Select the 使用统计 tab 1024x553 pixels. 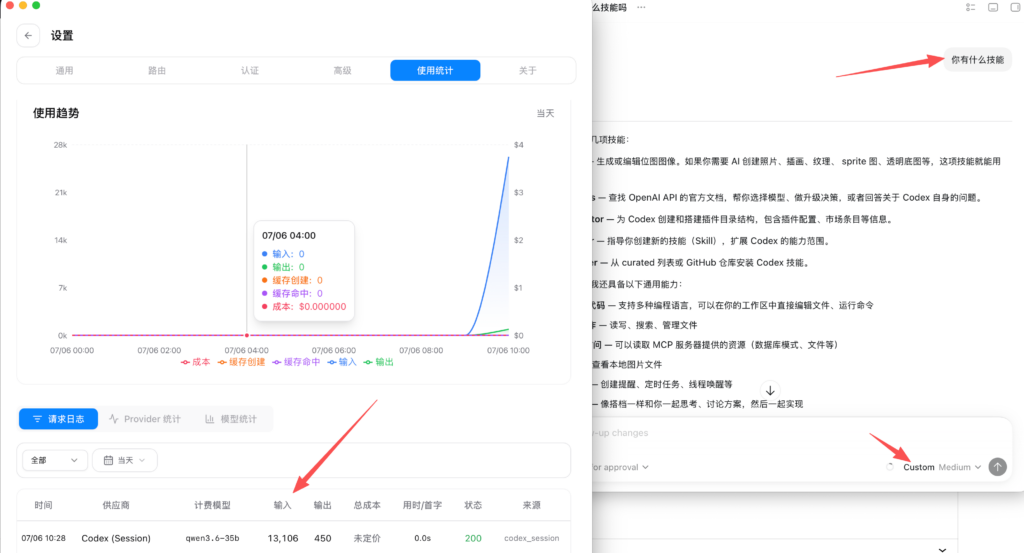[x=435, y=71]
